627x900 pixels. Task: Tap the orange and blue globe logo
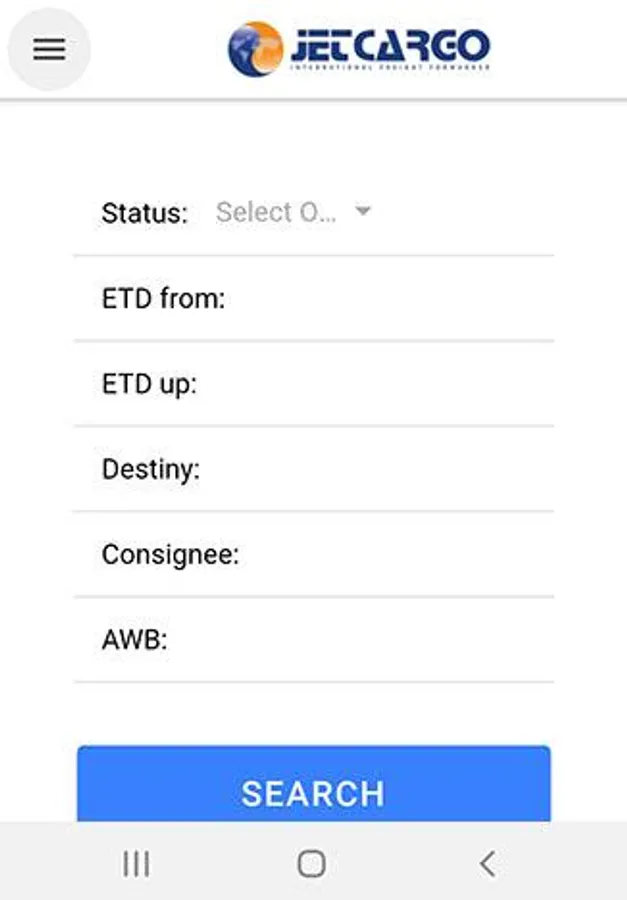click(x=256, y=49)
